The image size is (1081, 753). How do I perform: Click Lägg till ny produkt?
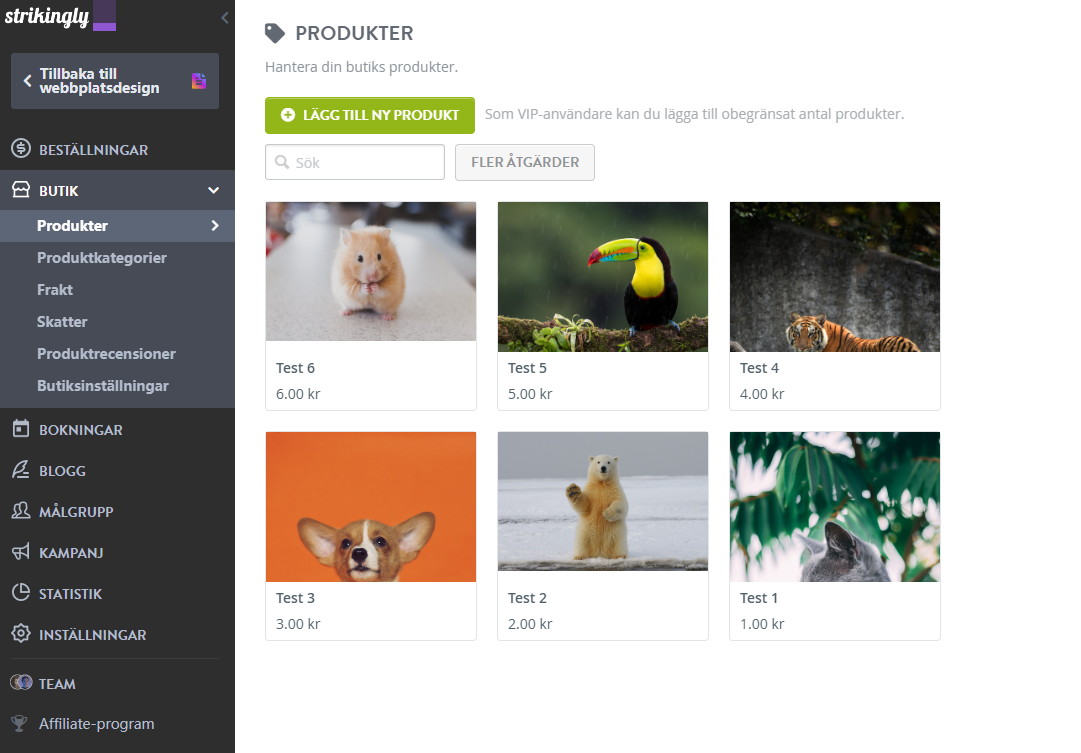click(370, 115)
